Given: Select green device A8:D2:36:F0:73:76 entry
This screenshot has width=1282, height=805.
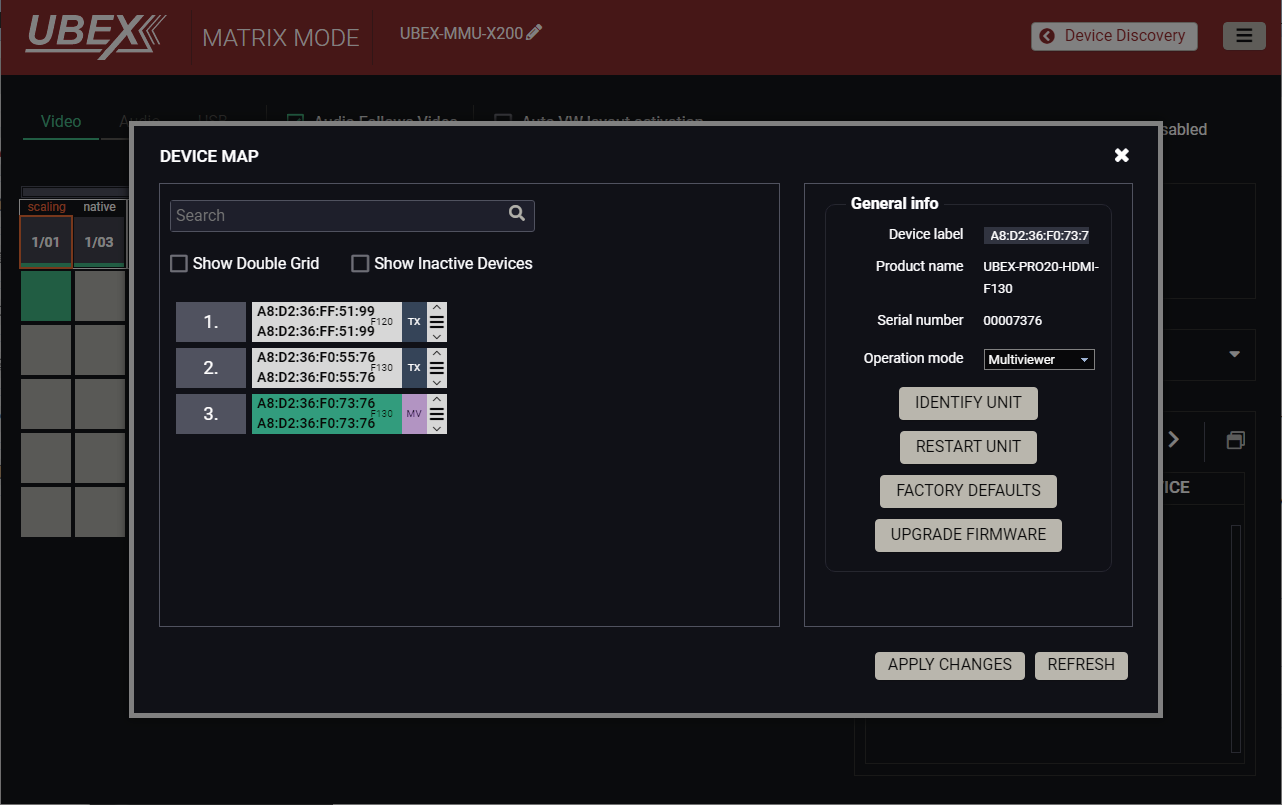Looking at the screenshot, I should 327,414.
